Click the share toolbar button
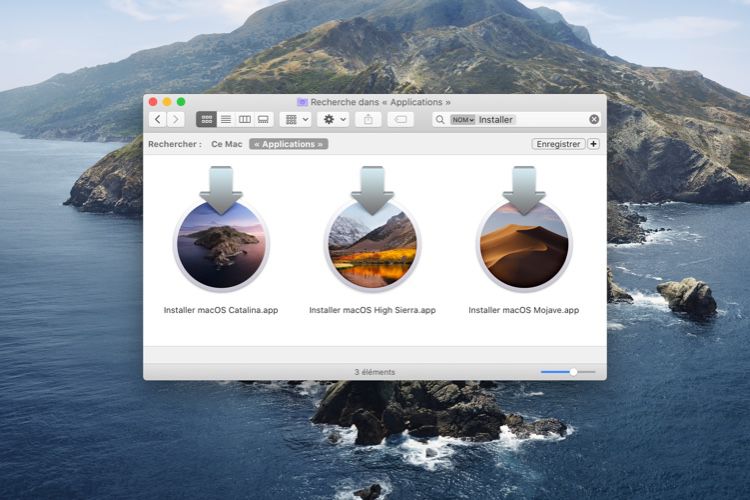The height and width of the screenshot is (500, 750). (x=368, y=119)
